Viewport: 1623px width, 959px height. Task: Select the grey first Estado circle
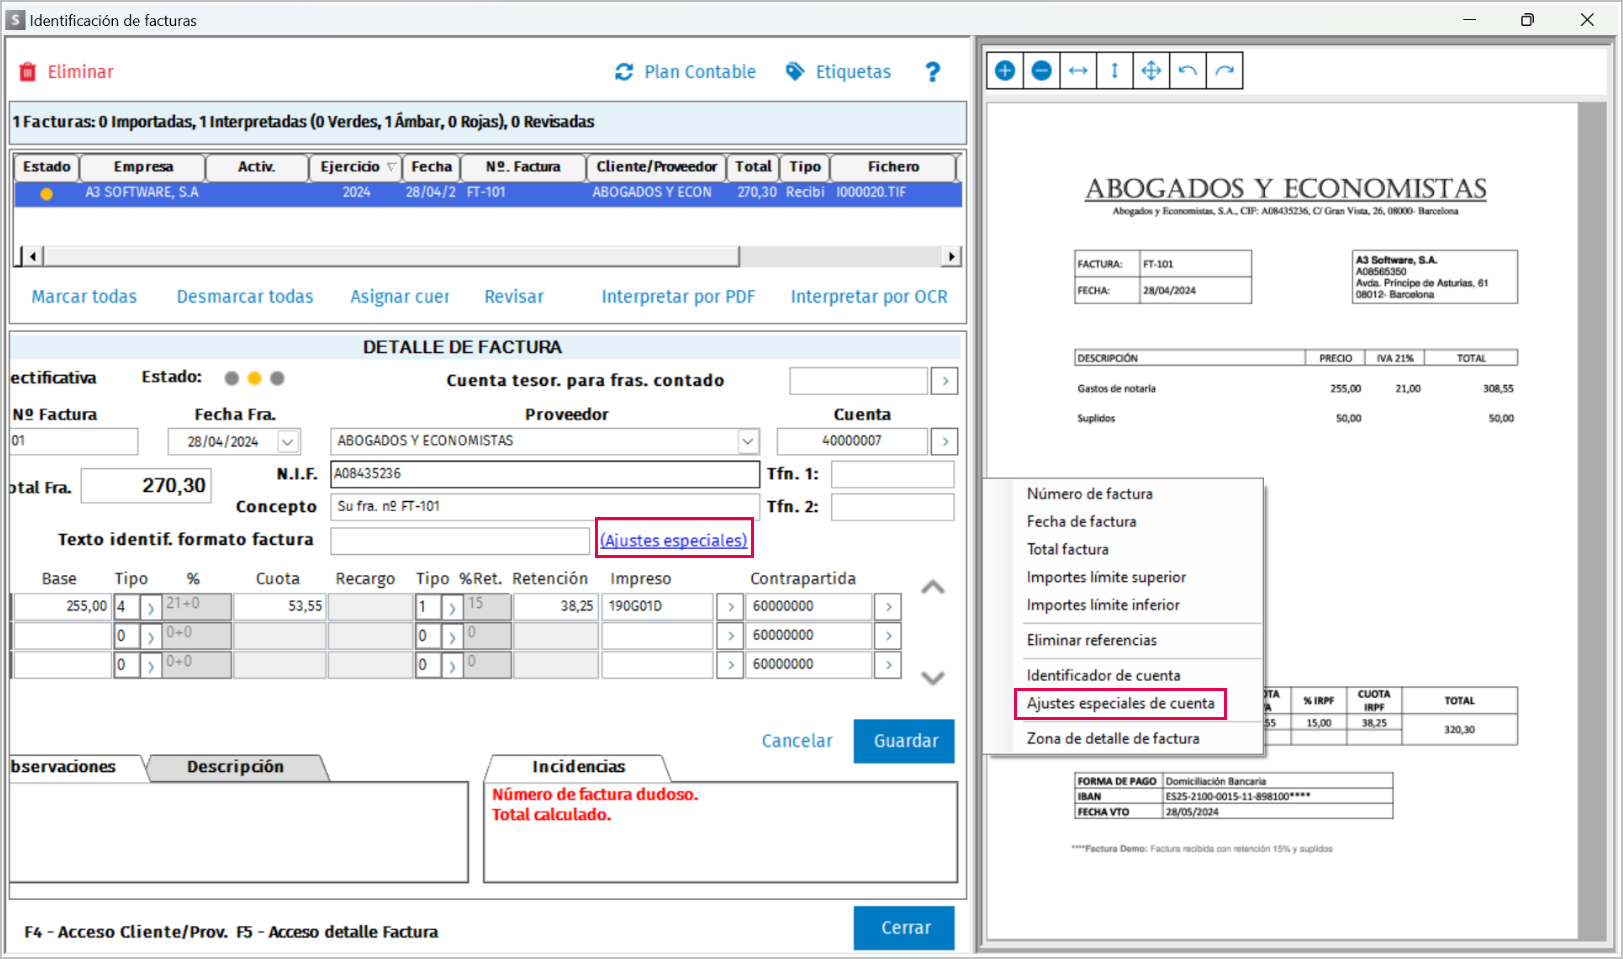tap(232, 378)
